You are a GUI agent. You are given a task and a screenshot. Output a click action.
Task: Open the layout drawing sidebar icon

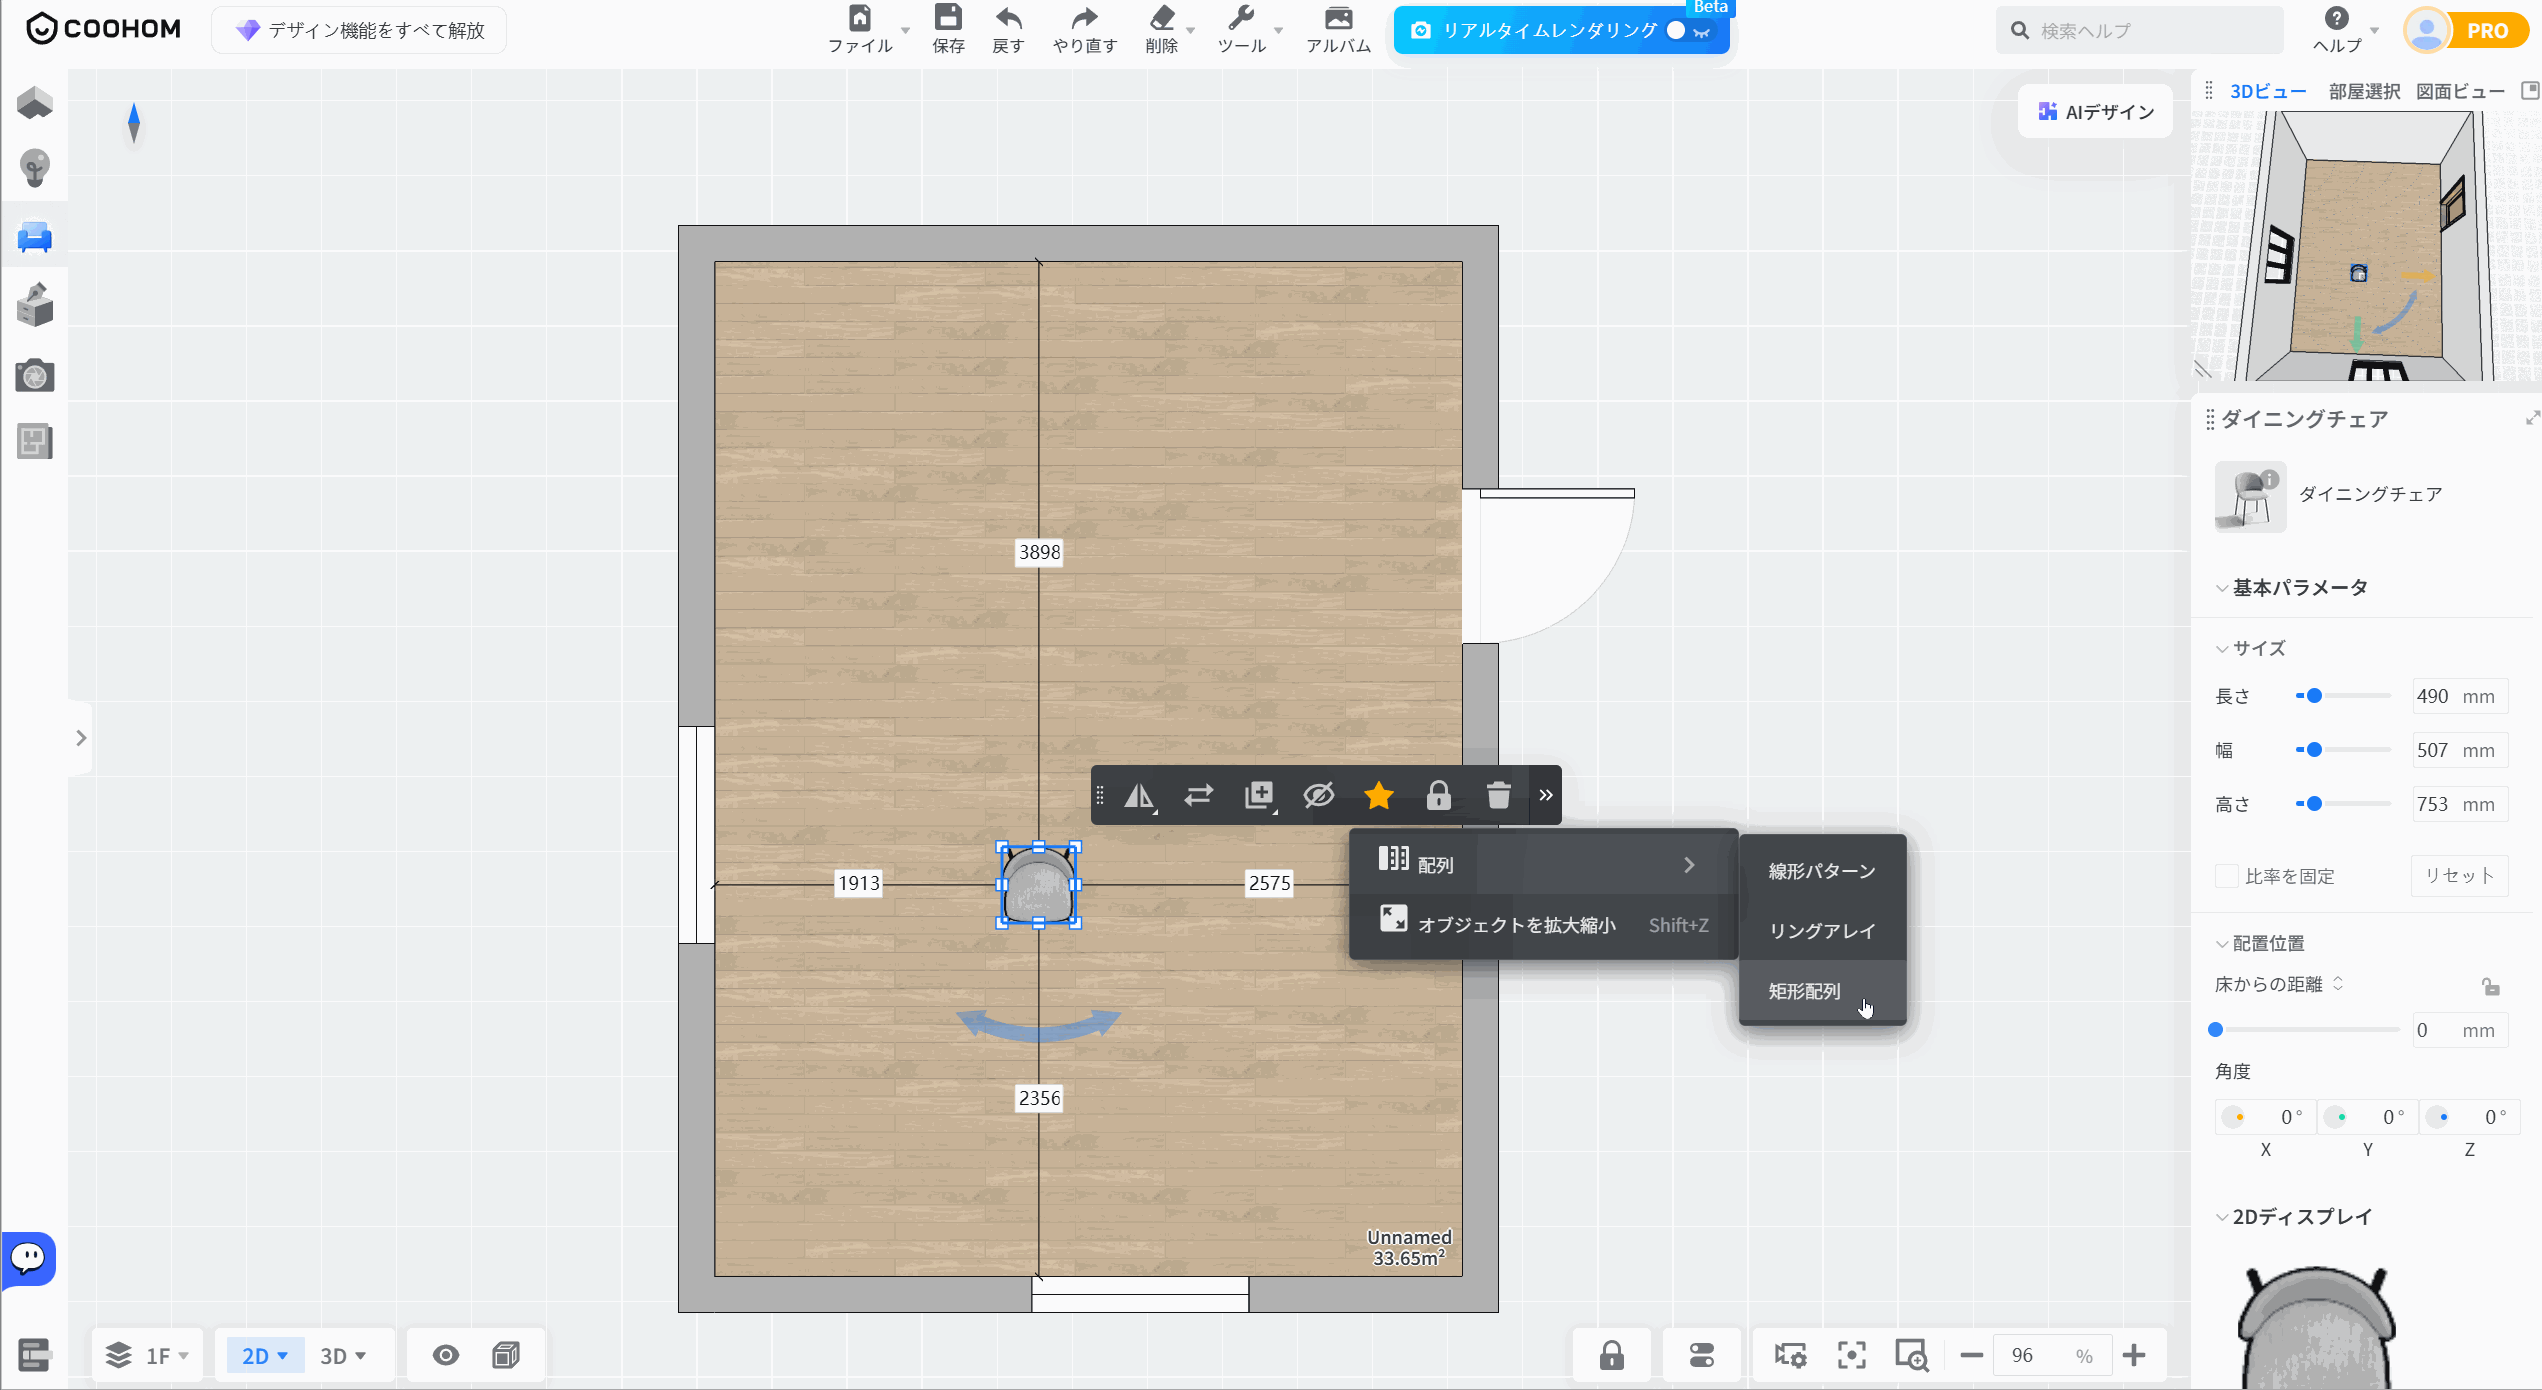pos(35,441)
